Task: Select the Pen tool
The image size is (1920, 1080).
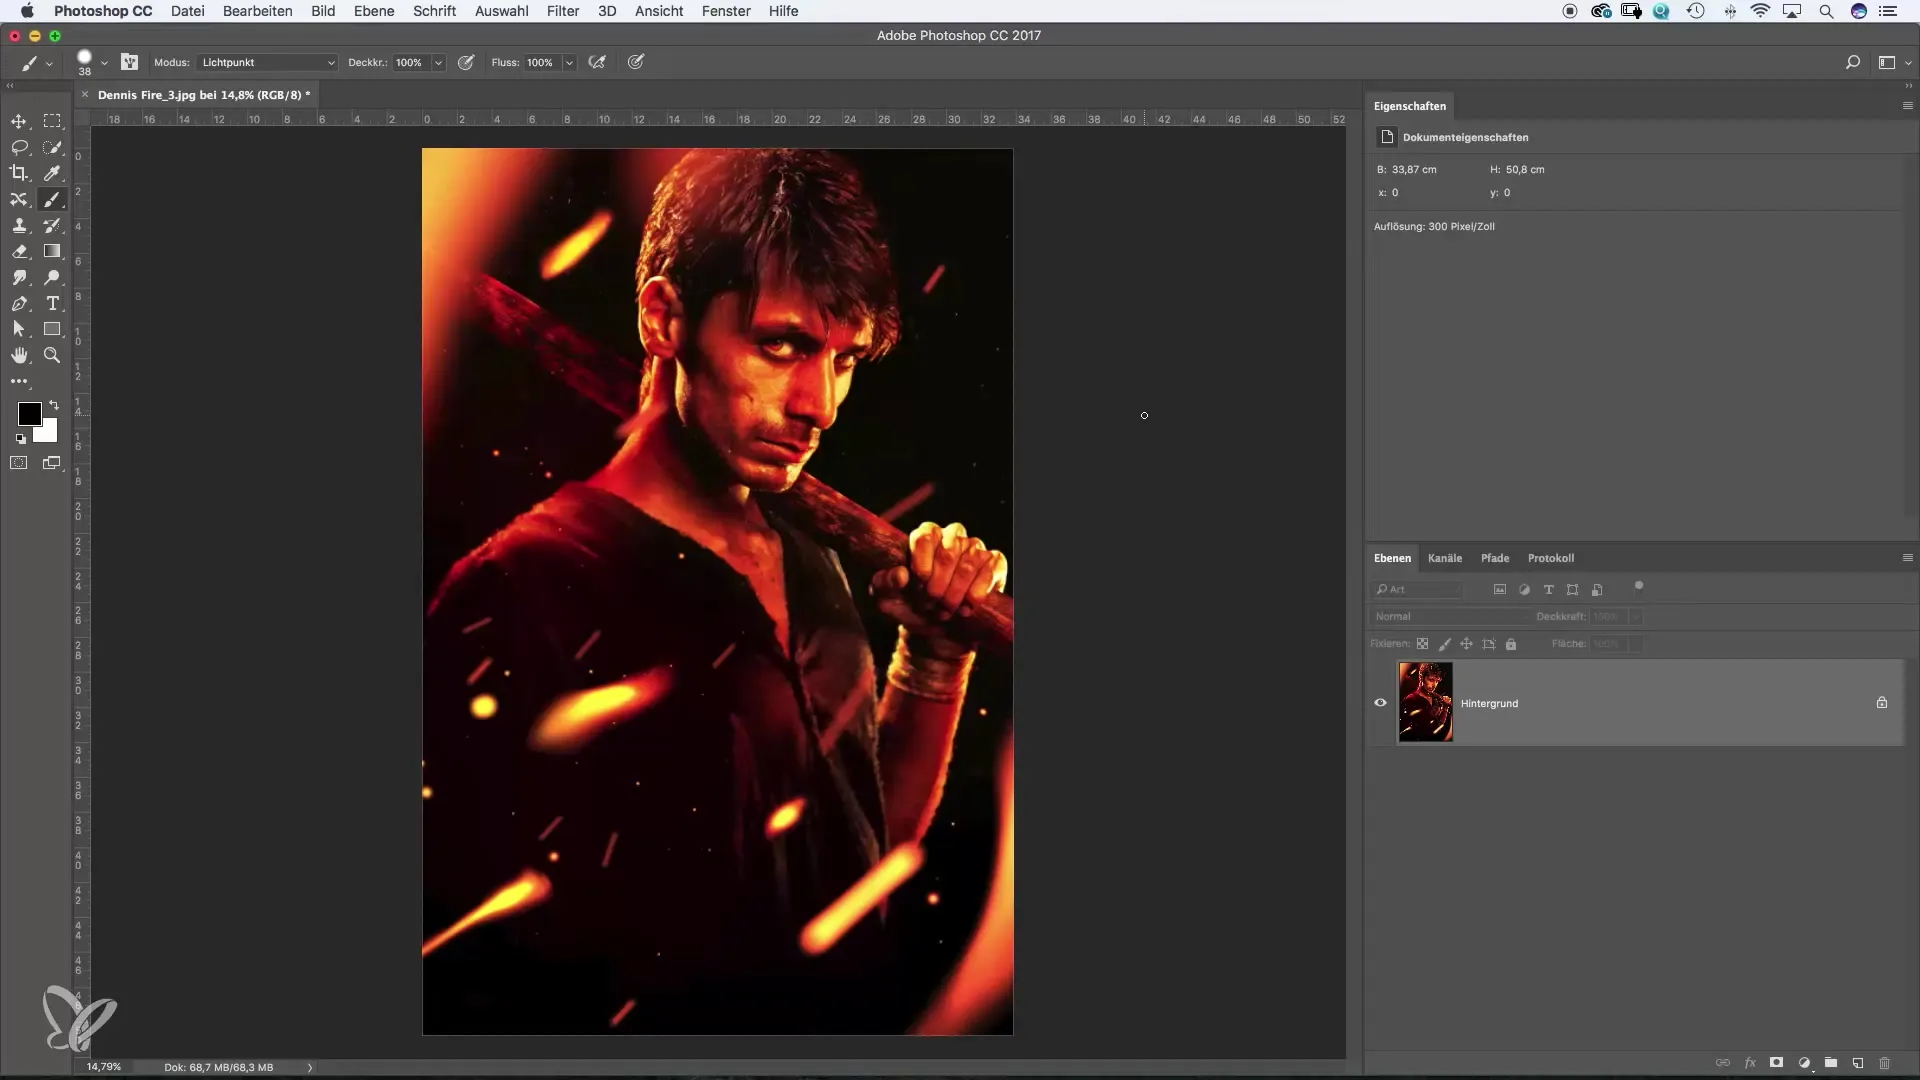Action: tap(19, 303)
